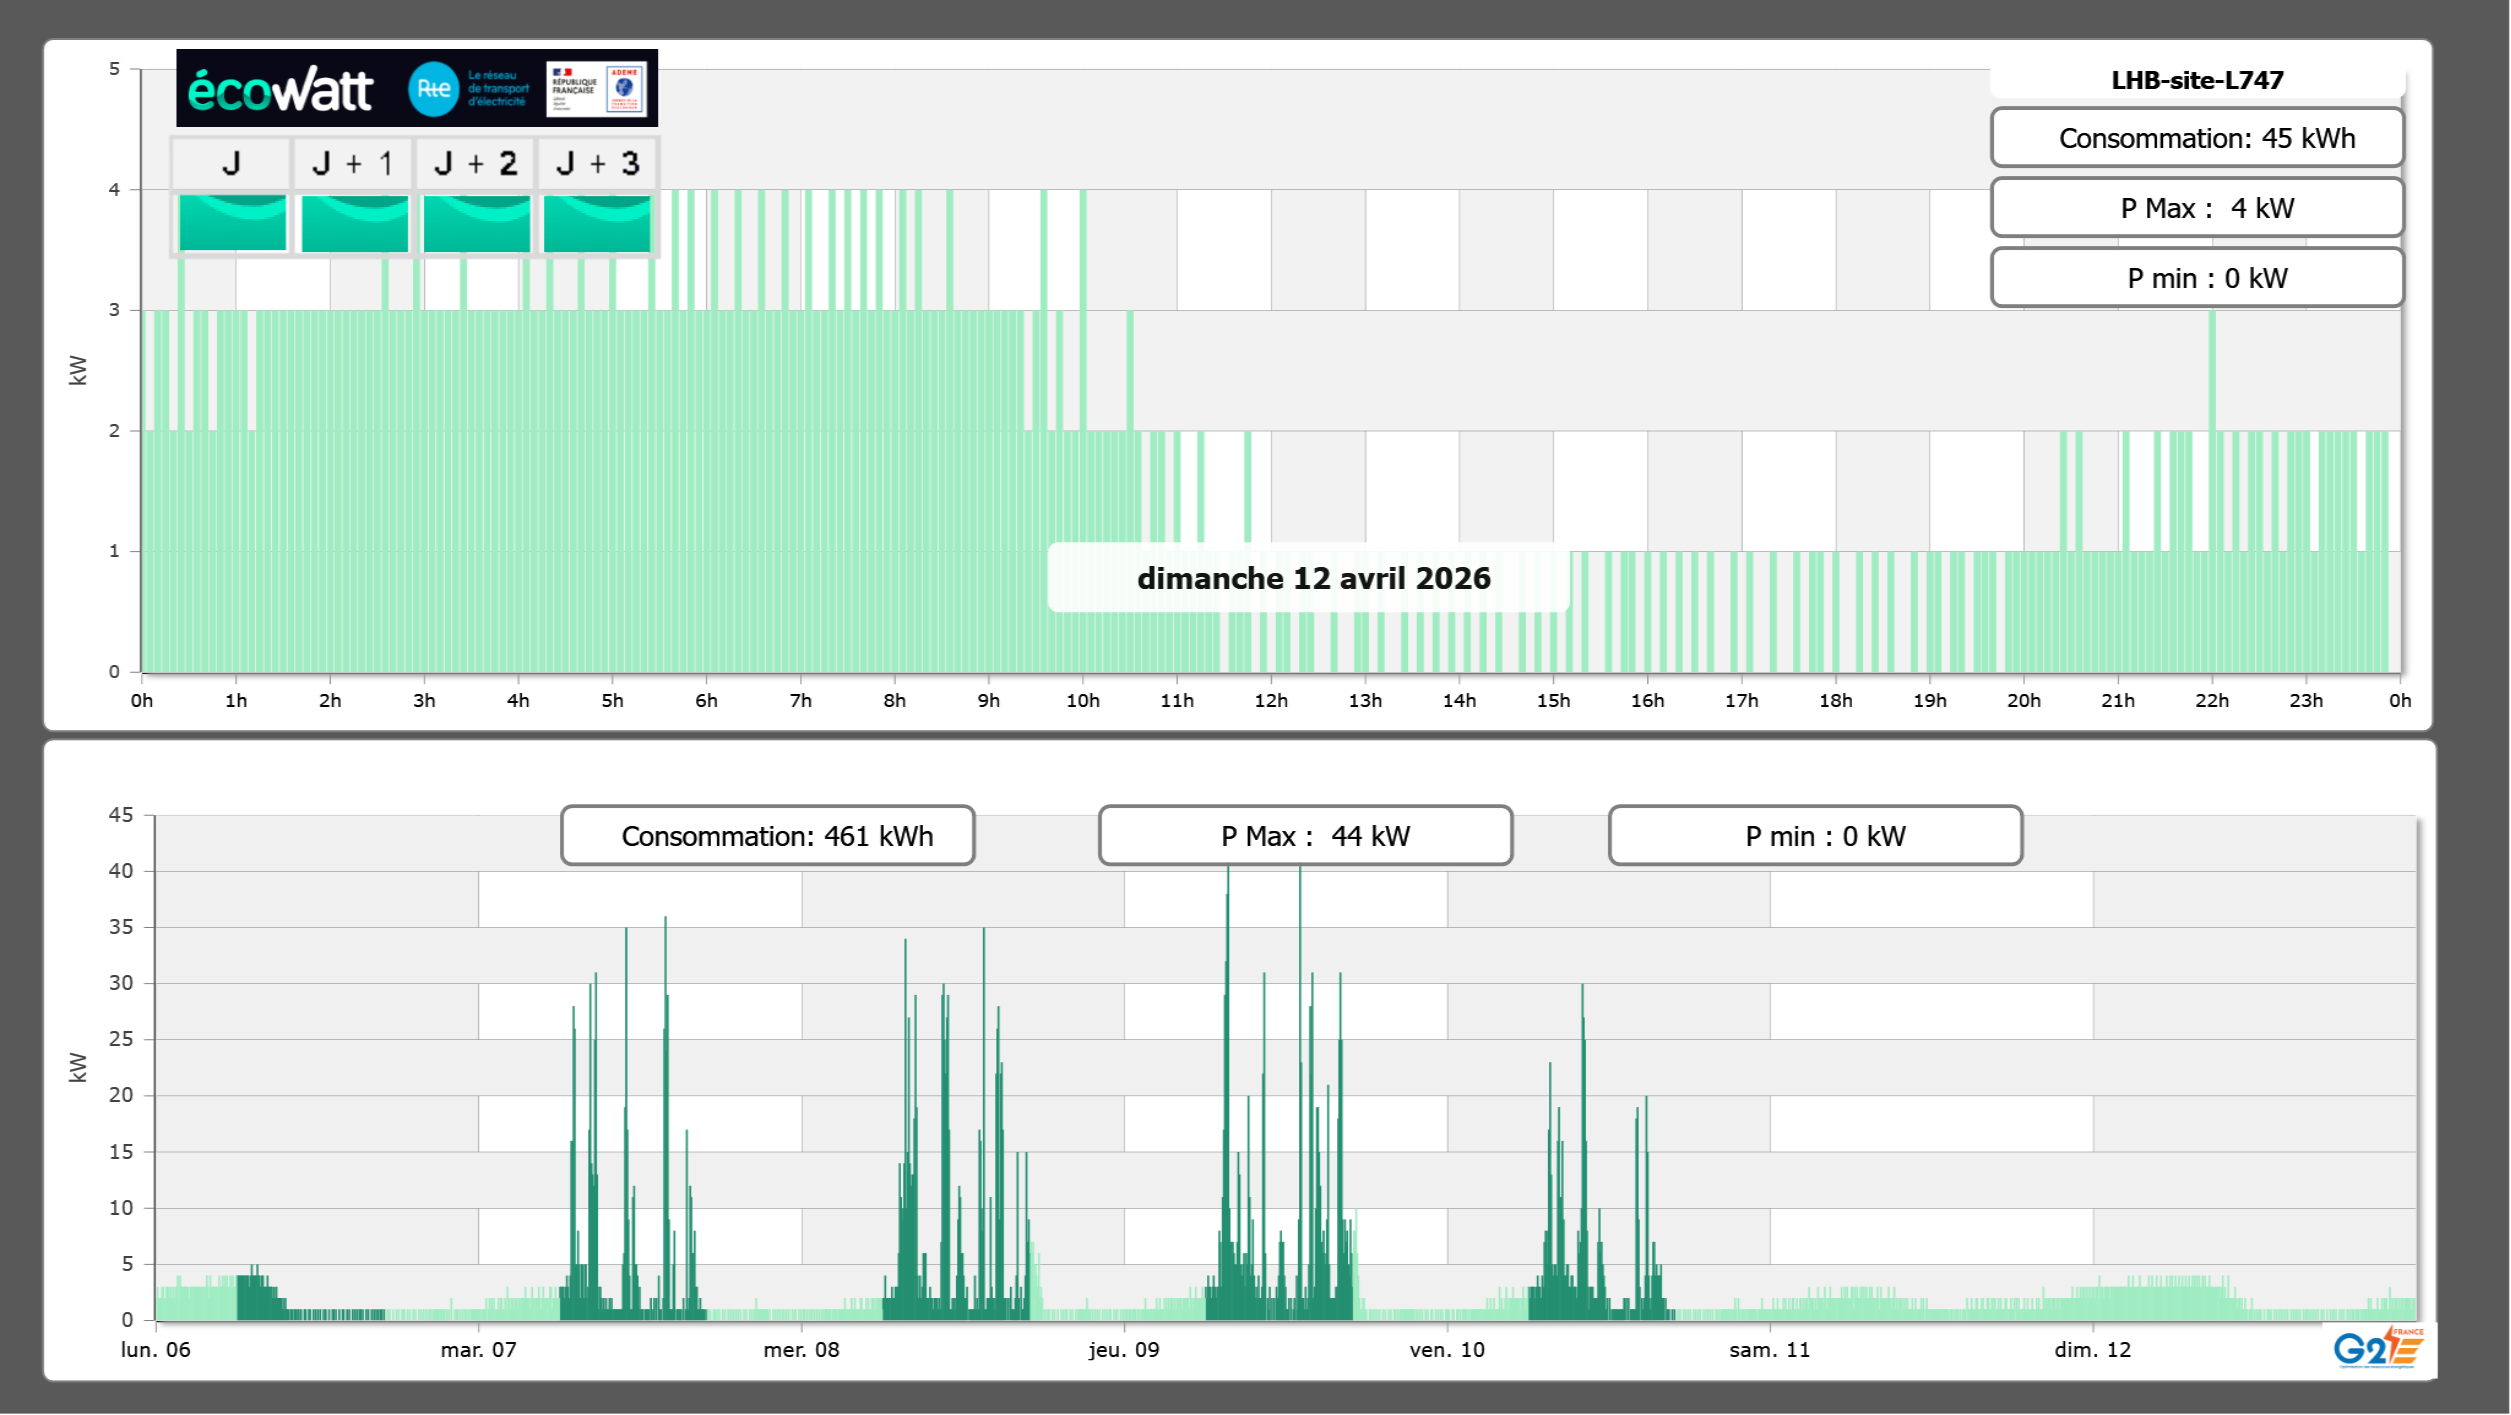Image resolution: width=2511 pixels, height=1415 pixels.
Task: Click the G2E France logo
Action: pos(2377,1348)
